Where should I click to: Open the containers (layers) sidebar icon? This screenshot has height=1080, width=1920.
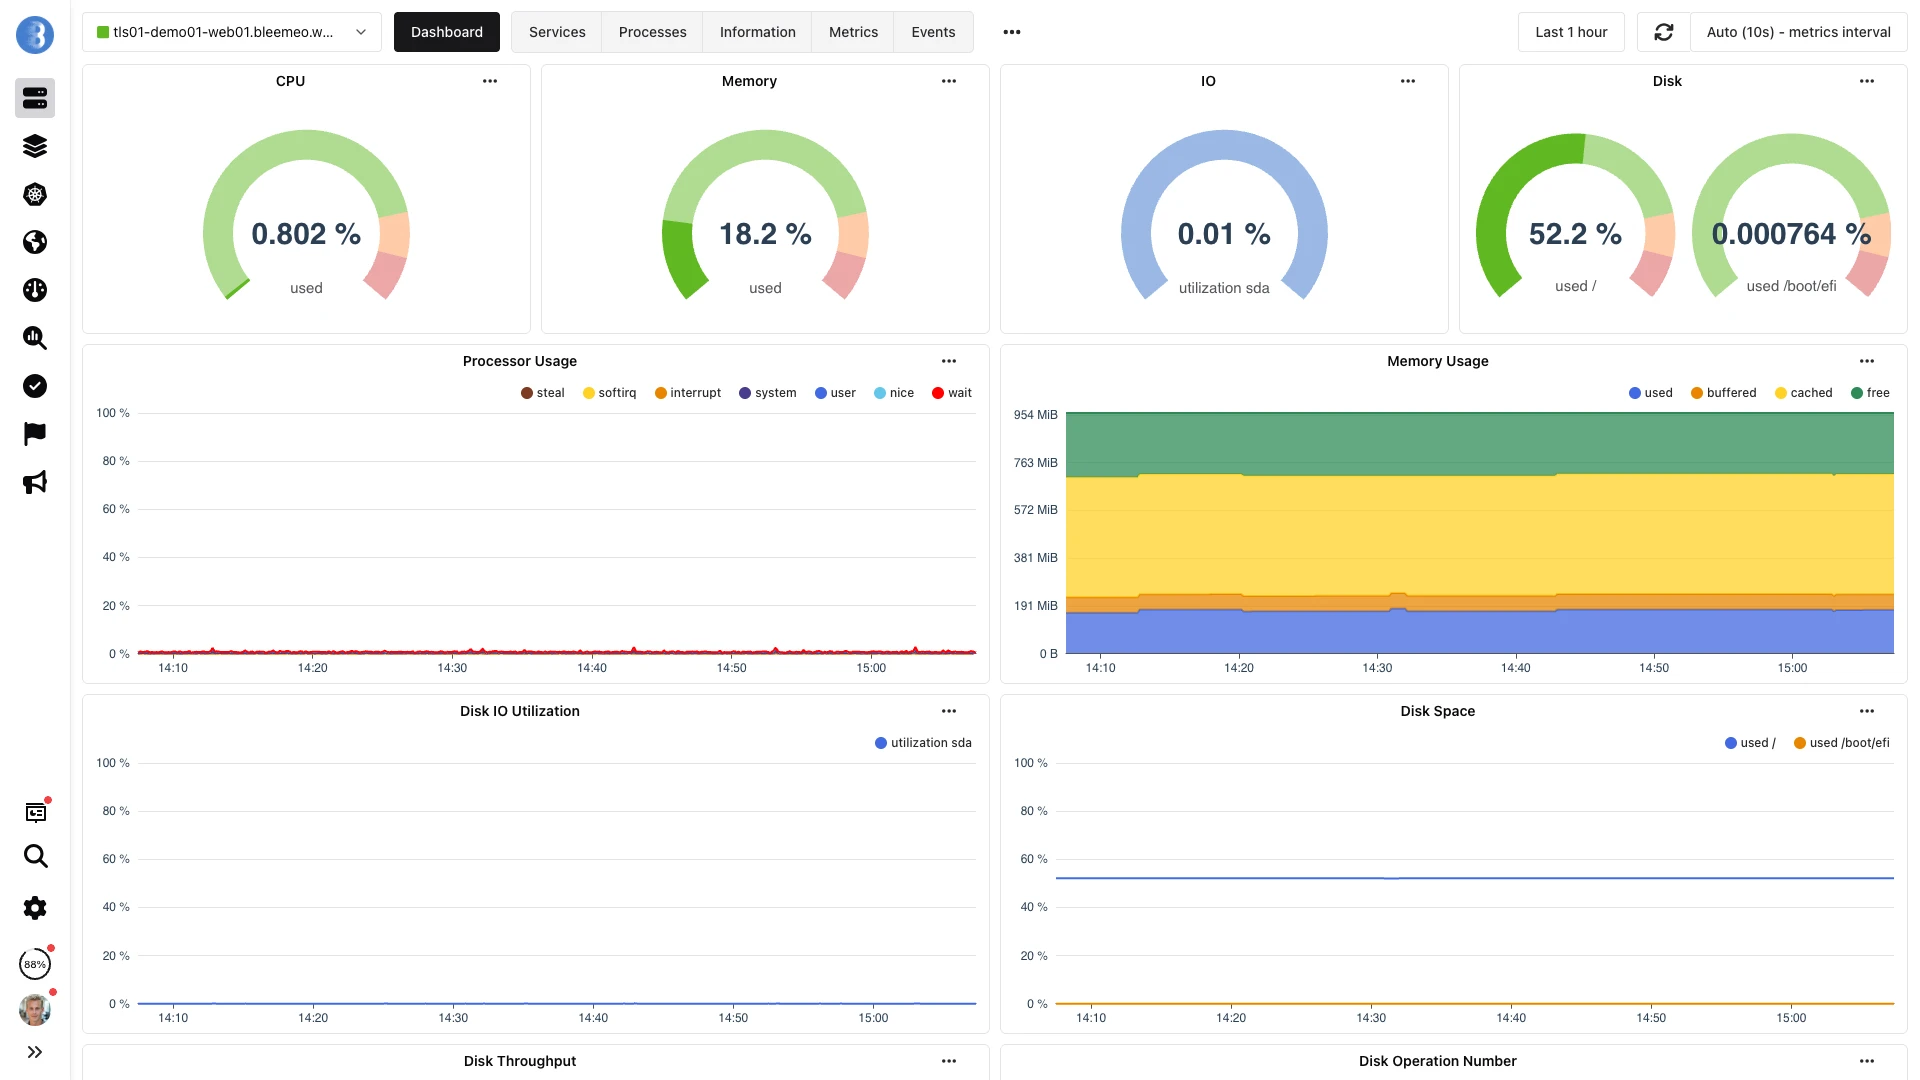click(x=35, y=146)
